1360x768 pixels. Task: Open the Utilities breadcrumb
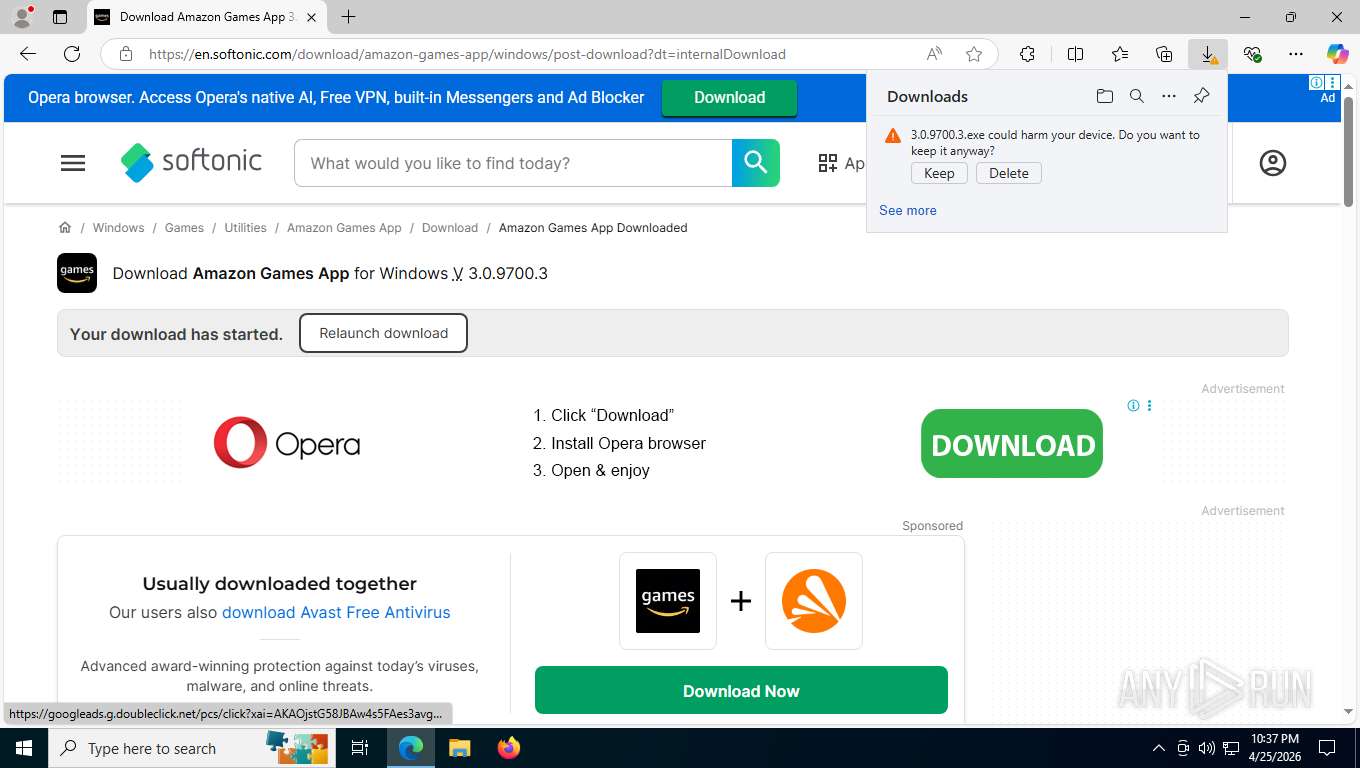pos(245,228)
